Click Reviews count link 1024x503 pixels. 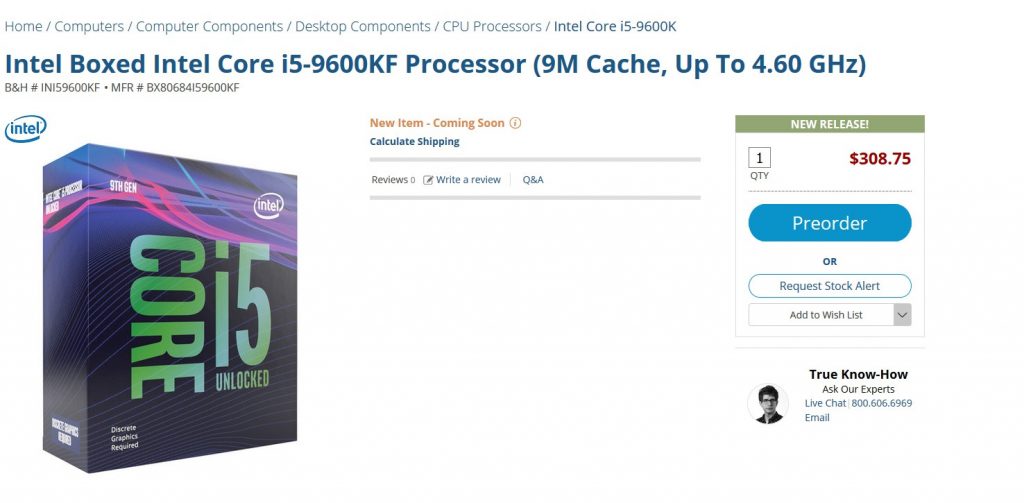pos(393,180)
